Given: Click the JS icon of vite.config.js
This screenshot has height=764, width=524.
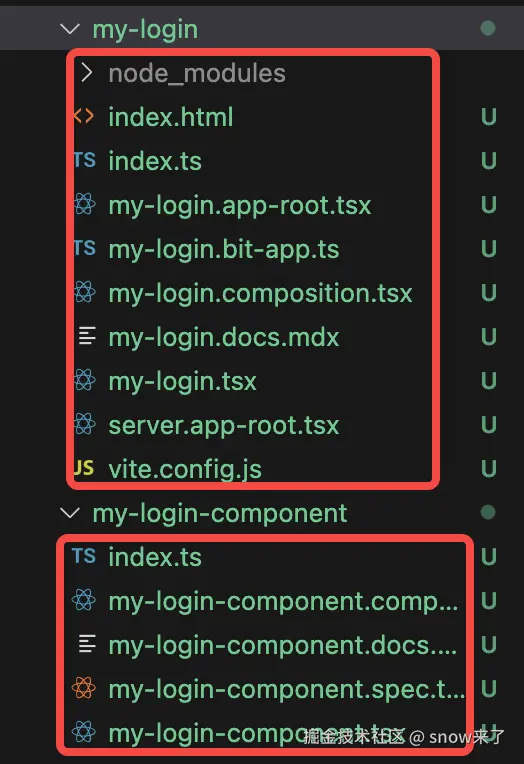Looking at the screenshot, I should 84,468.
